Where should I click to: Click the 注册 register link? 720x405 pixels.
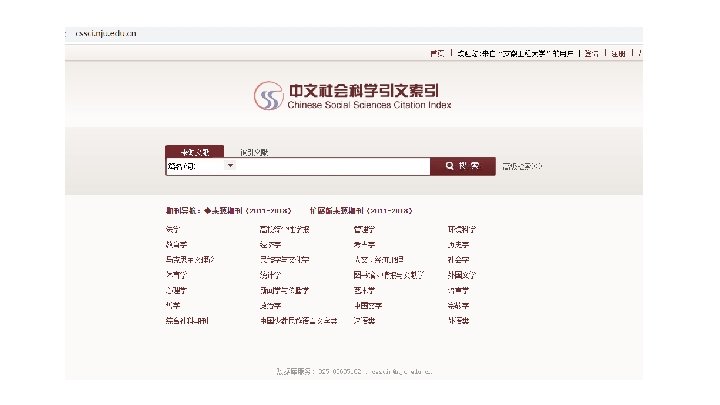point(619,53)
